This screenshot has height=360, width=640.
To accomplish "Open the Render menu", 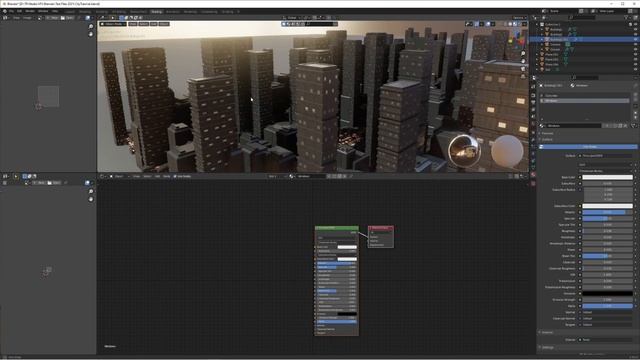I will (30, 11).
